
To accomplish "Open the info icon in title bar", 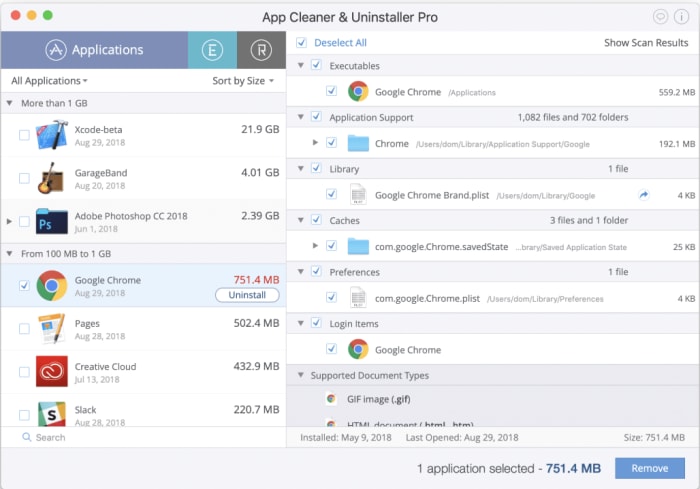I will pyautogui.click(x=681, y=17).
